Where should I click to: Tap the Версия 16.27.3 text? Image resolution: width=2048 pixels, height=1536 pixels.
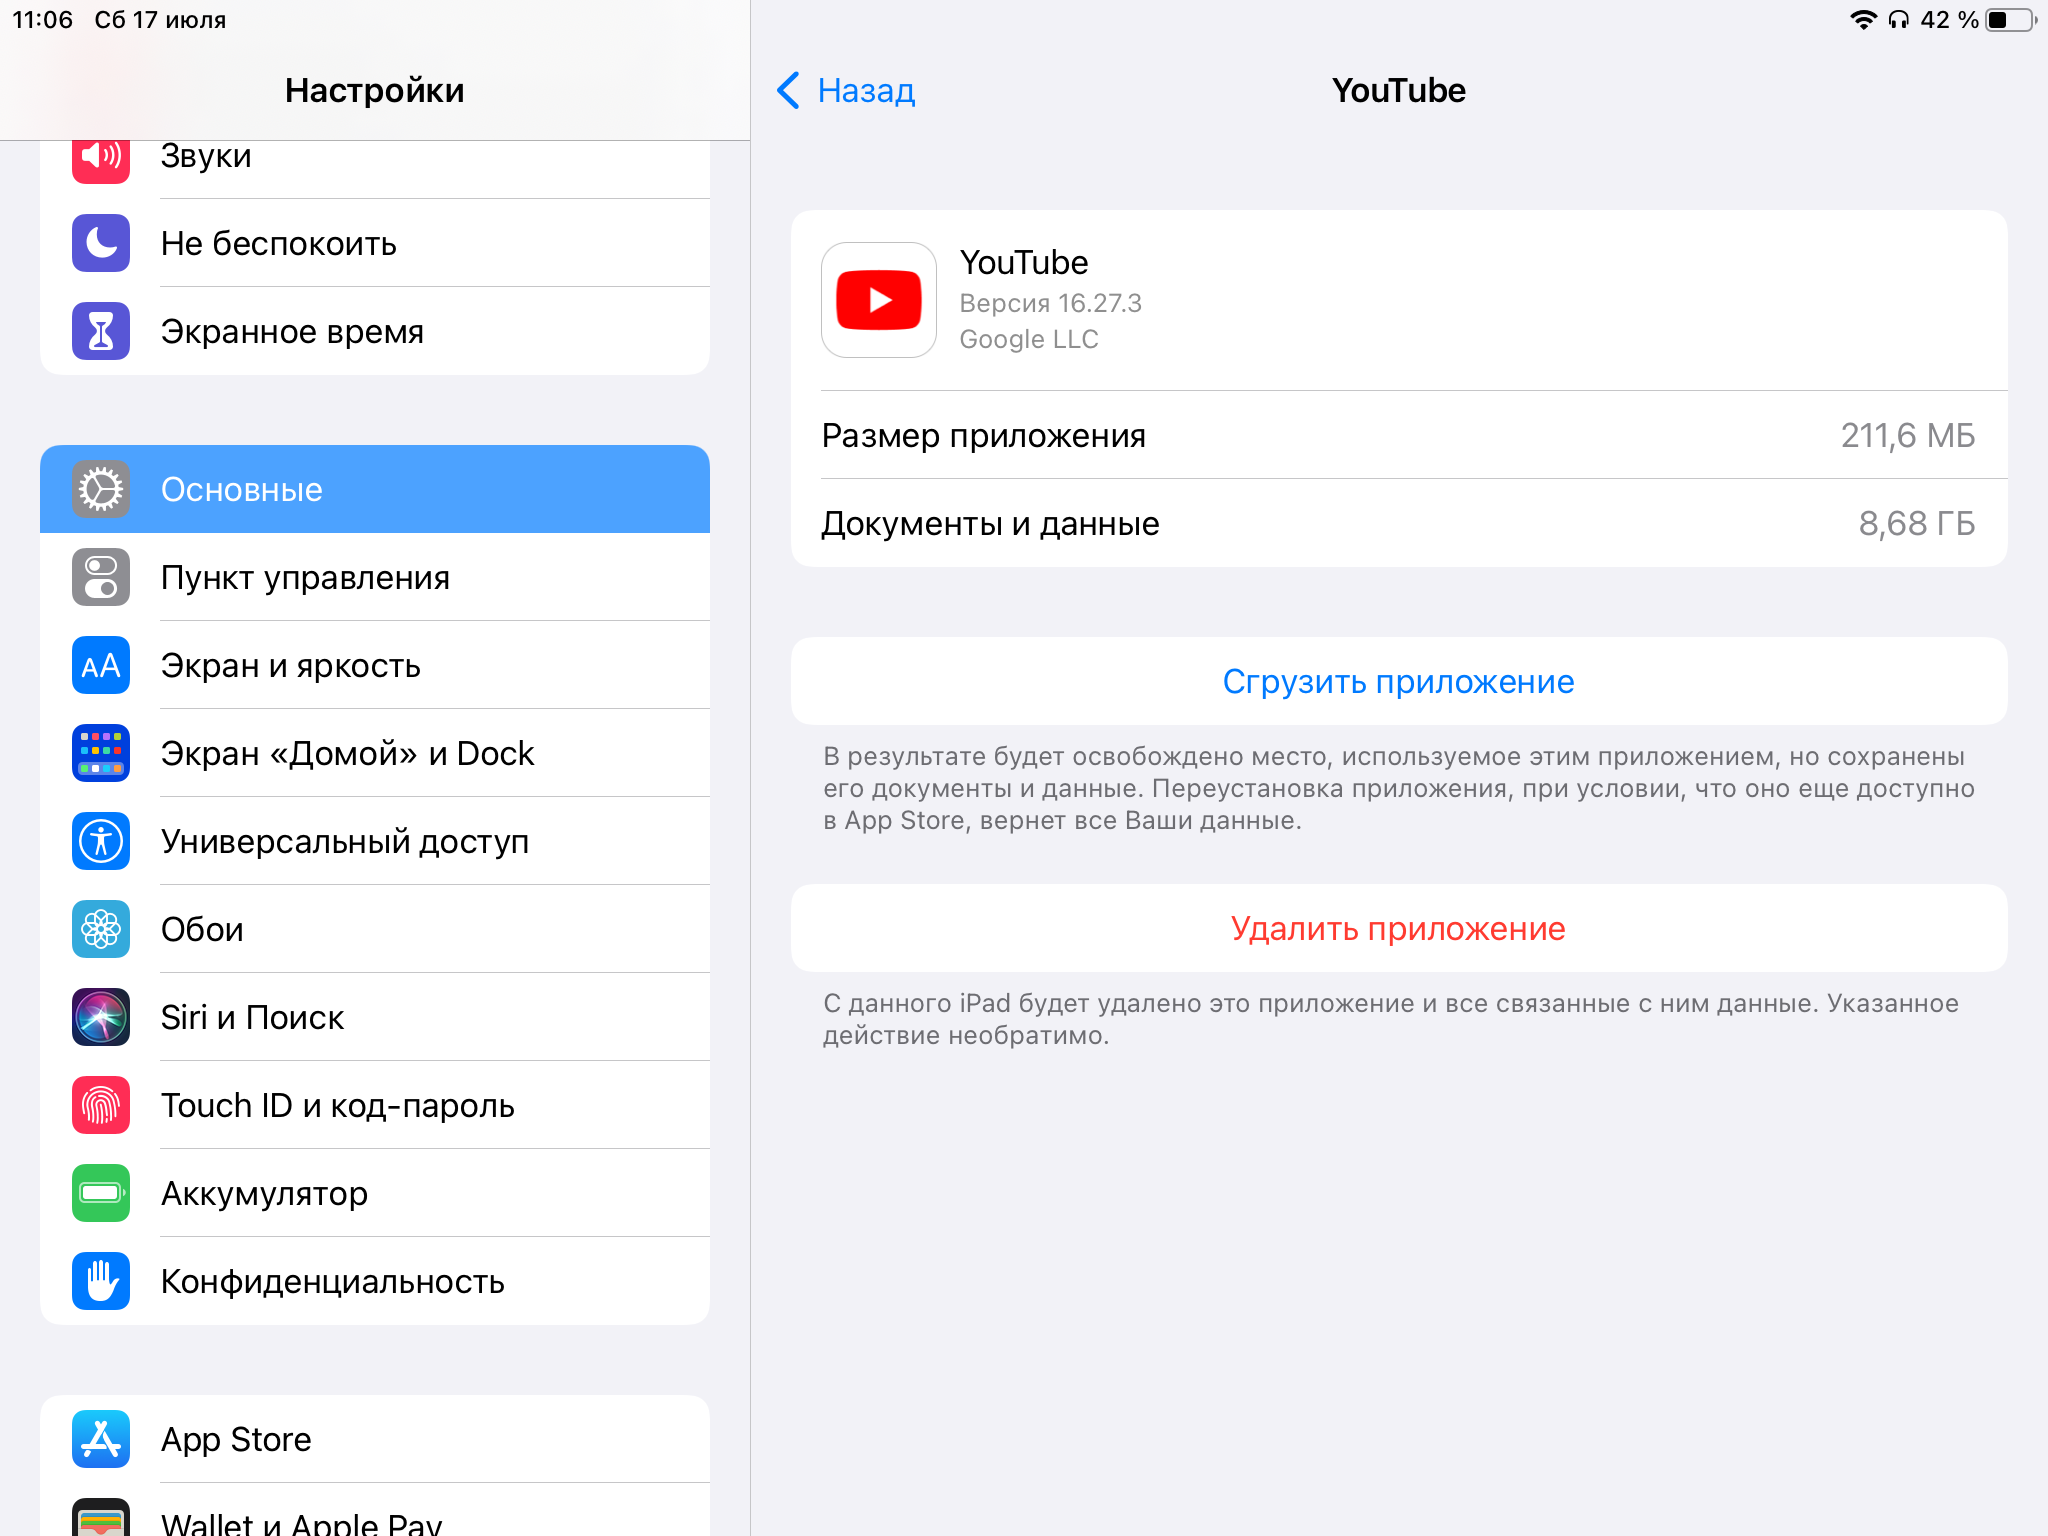(x=1050, y=303)
